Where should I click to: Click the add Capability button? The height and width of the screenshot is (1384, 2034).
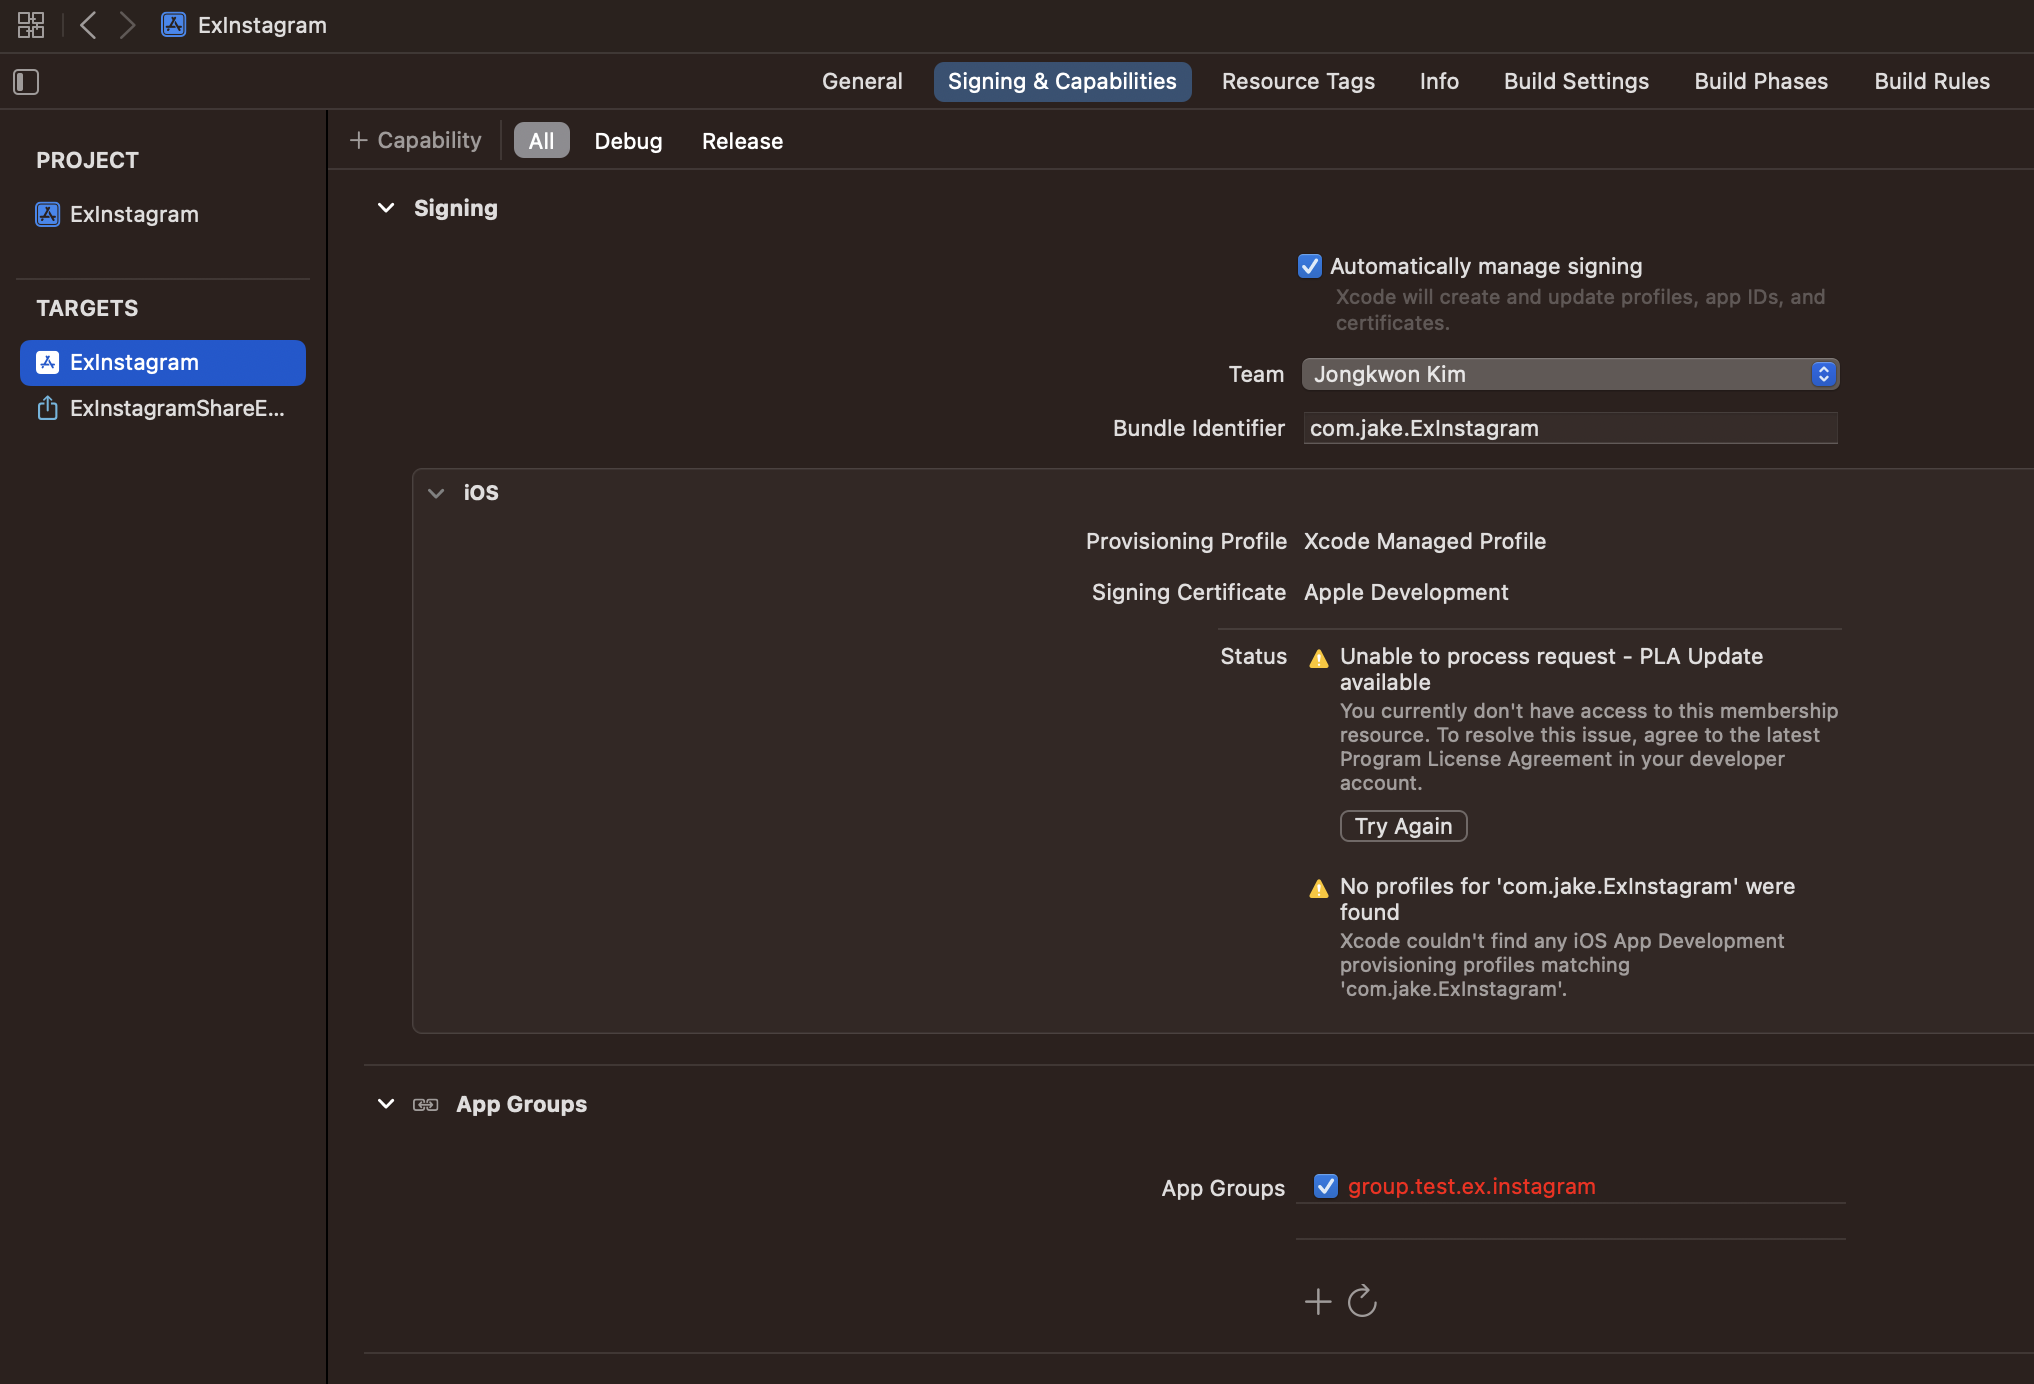click(416, 141)
